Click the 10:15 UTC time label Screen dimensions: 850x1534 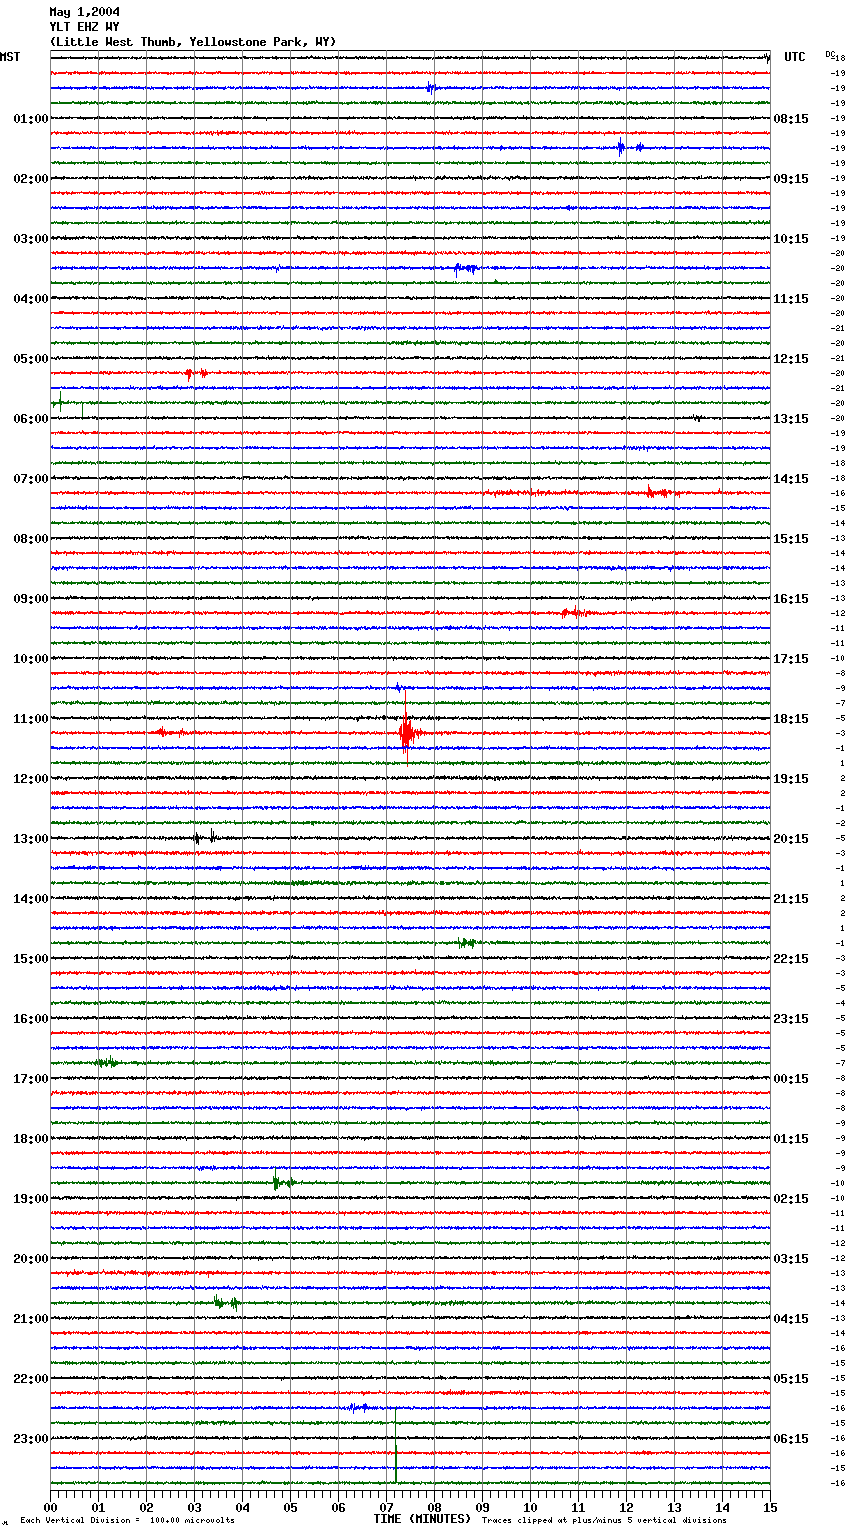[791, 239]
